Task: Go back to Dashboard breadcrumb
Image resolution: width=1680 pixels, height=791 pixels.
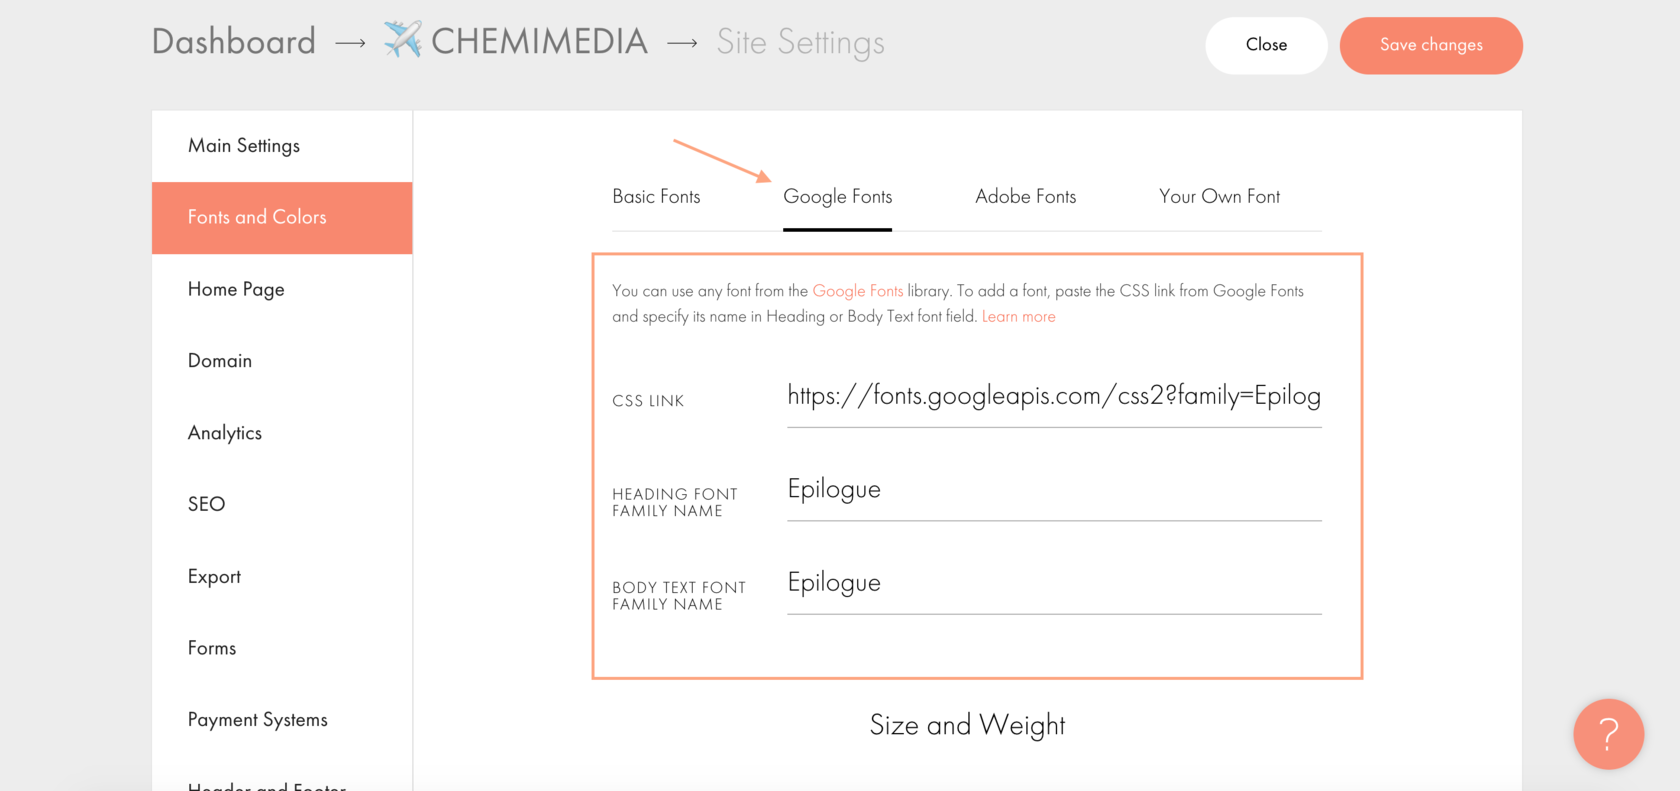Action: point(234,42)
